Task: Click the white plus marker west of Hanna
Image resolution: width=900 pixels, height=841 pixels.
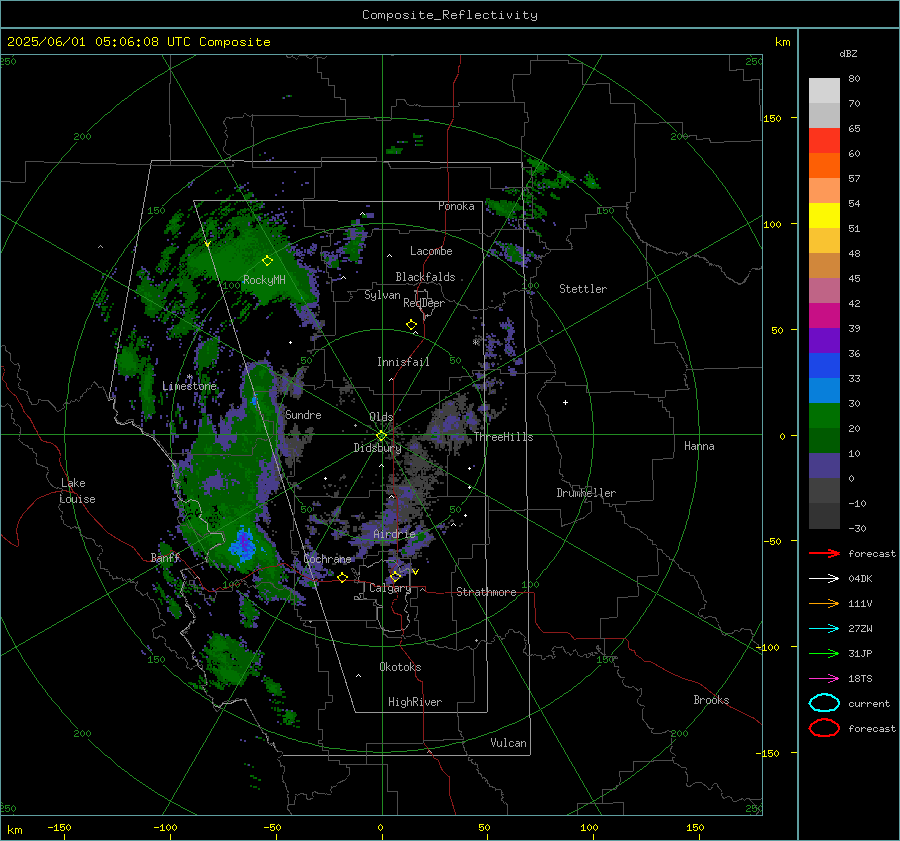Action: [x=565, y=402]
